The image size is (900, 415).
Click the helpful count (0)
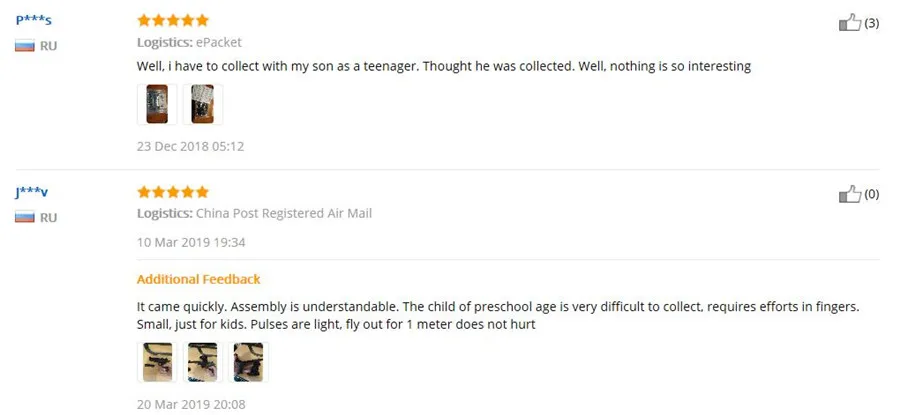[x=871, y=195]
